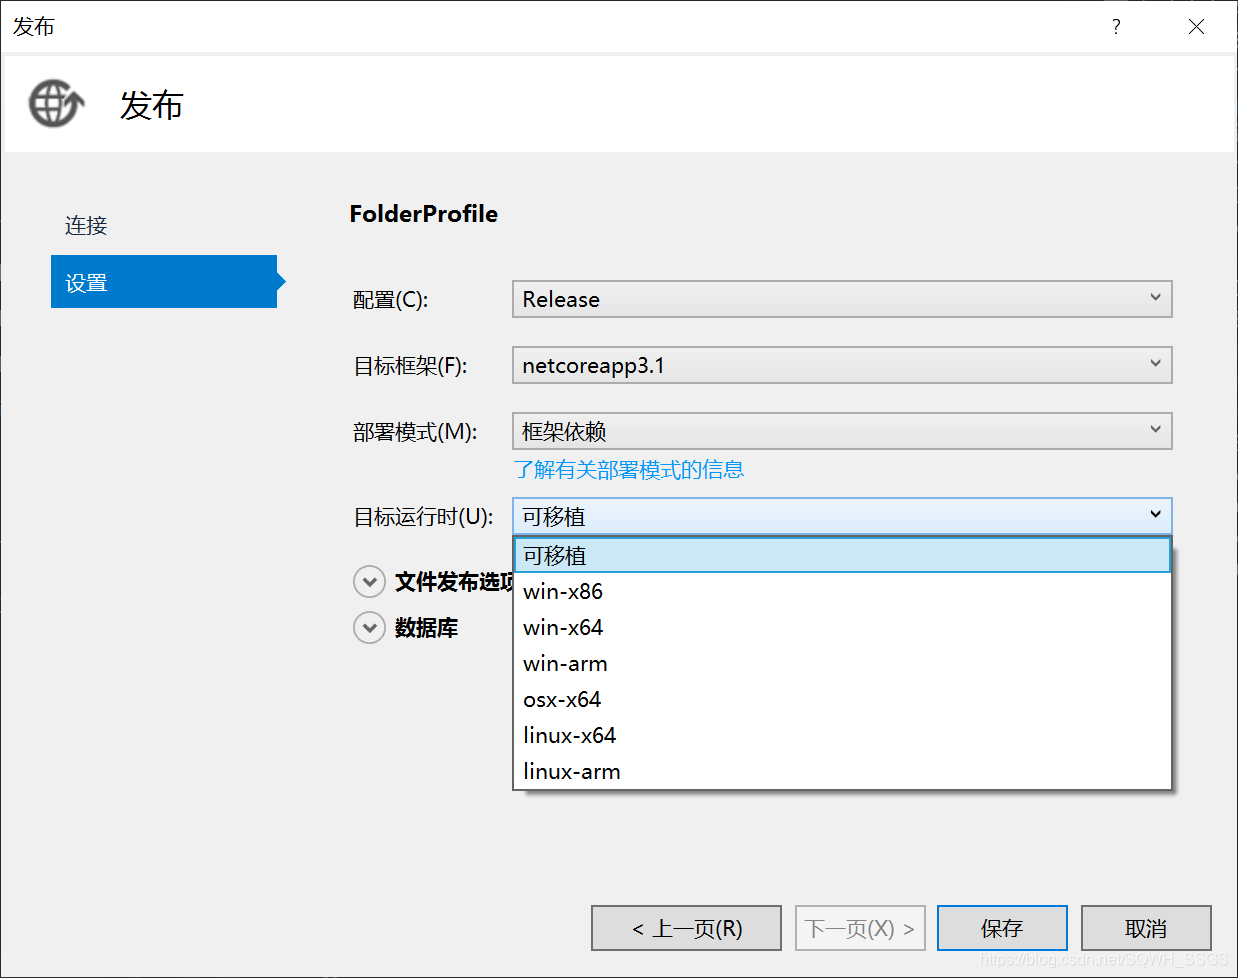This screenshot has width=1238, height=978.
Task: Choose win-x64 from the runtime list
Action: pos(842,627)
